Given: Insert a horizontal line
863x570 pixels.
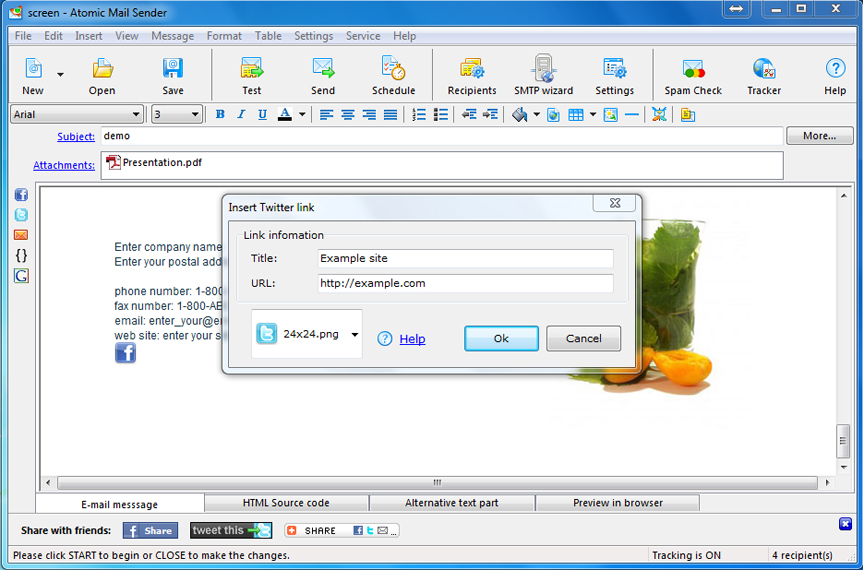Looking at the screenshot, I should tap(632, 114).
